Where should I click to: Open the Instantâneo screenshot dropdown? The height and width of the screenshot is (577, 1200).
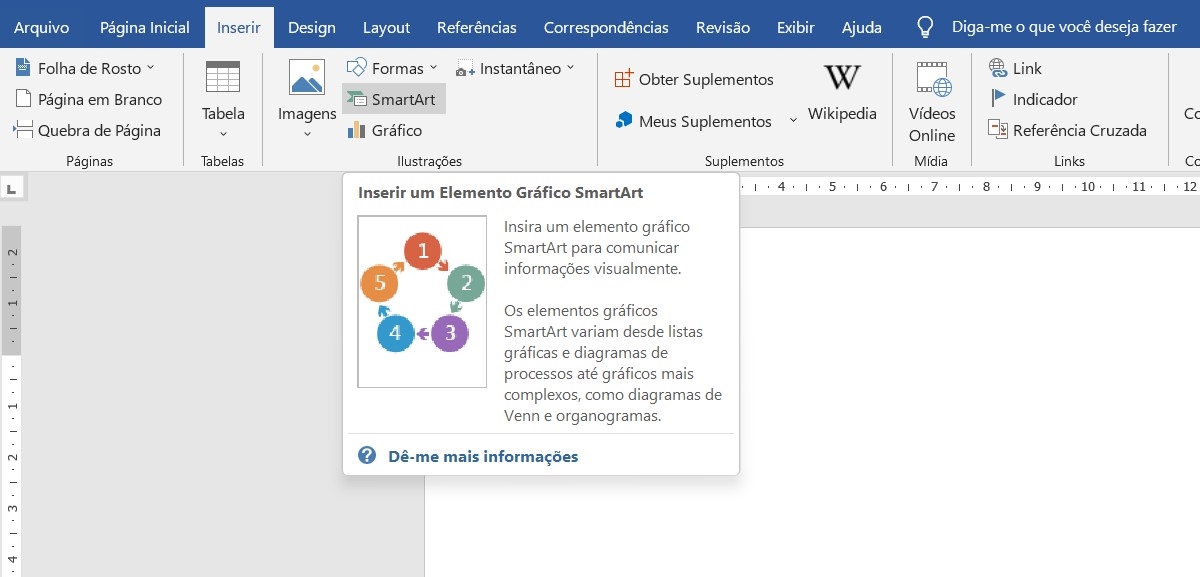click(516, 69)
